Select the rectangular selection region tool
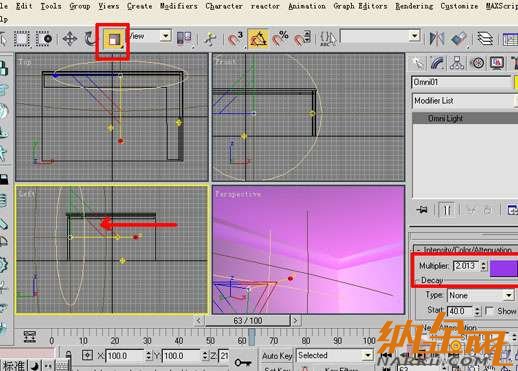This screenshot has height=371, width=518. pyautogui.click(x=22, y=39)
